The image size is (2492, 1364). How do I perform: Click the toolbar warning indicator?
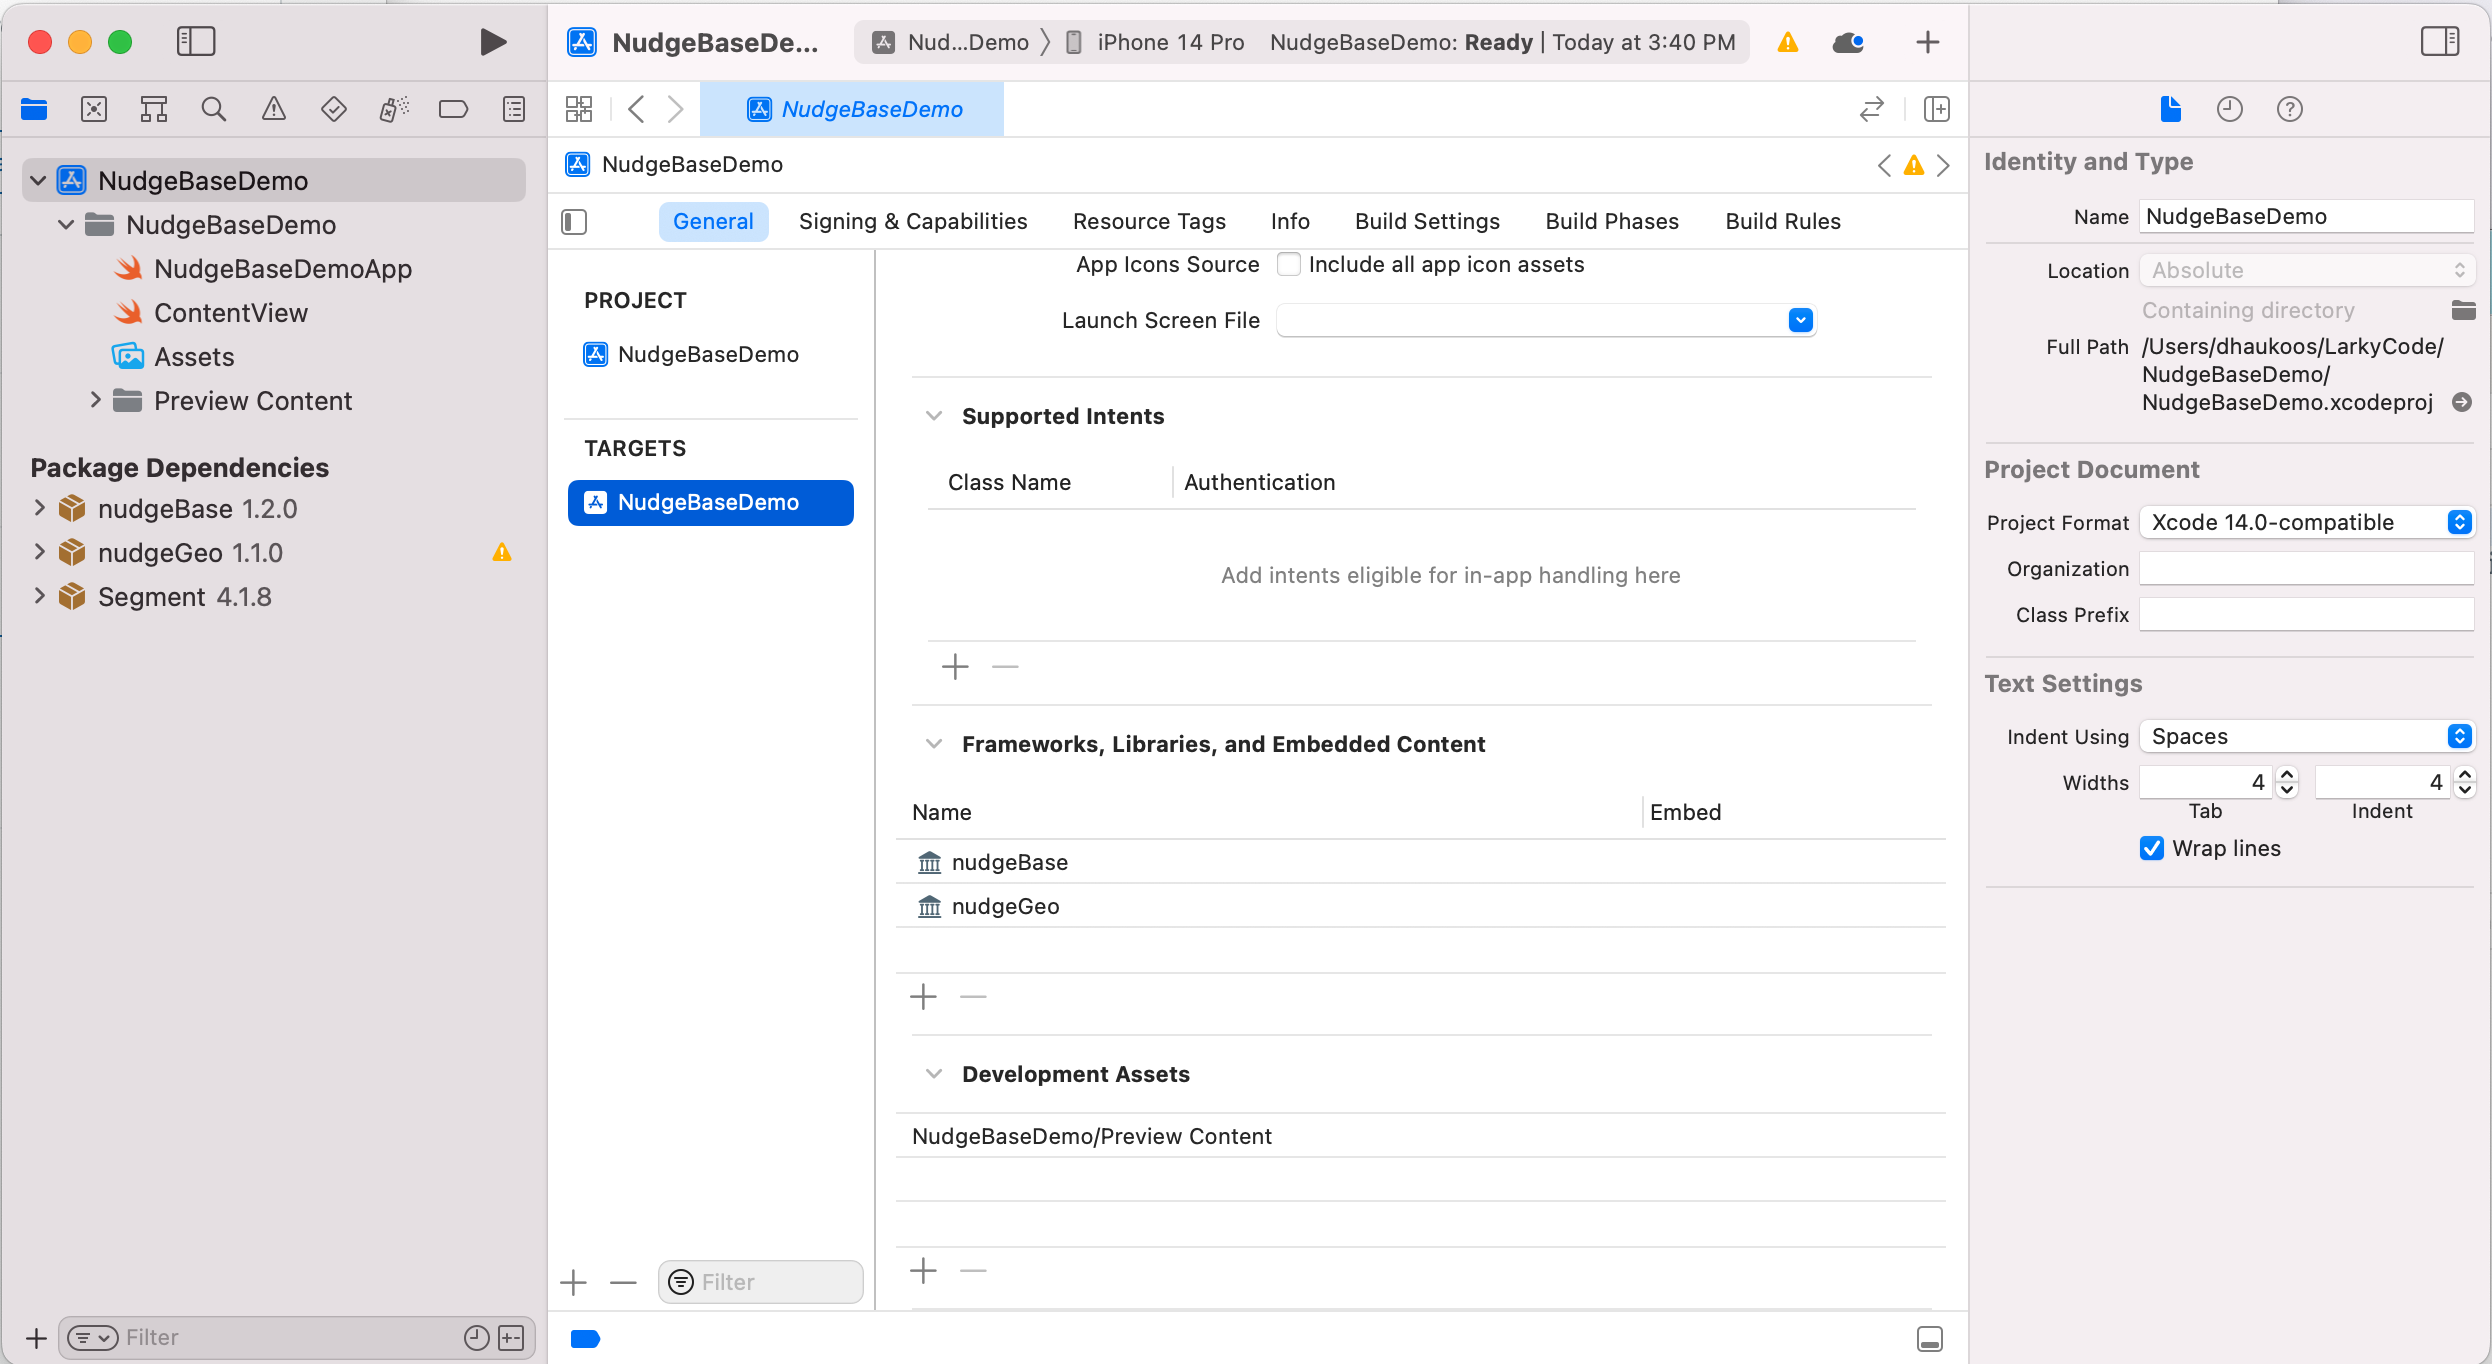pyautogui.click(x=1788, y=42)
